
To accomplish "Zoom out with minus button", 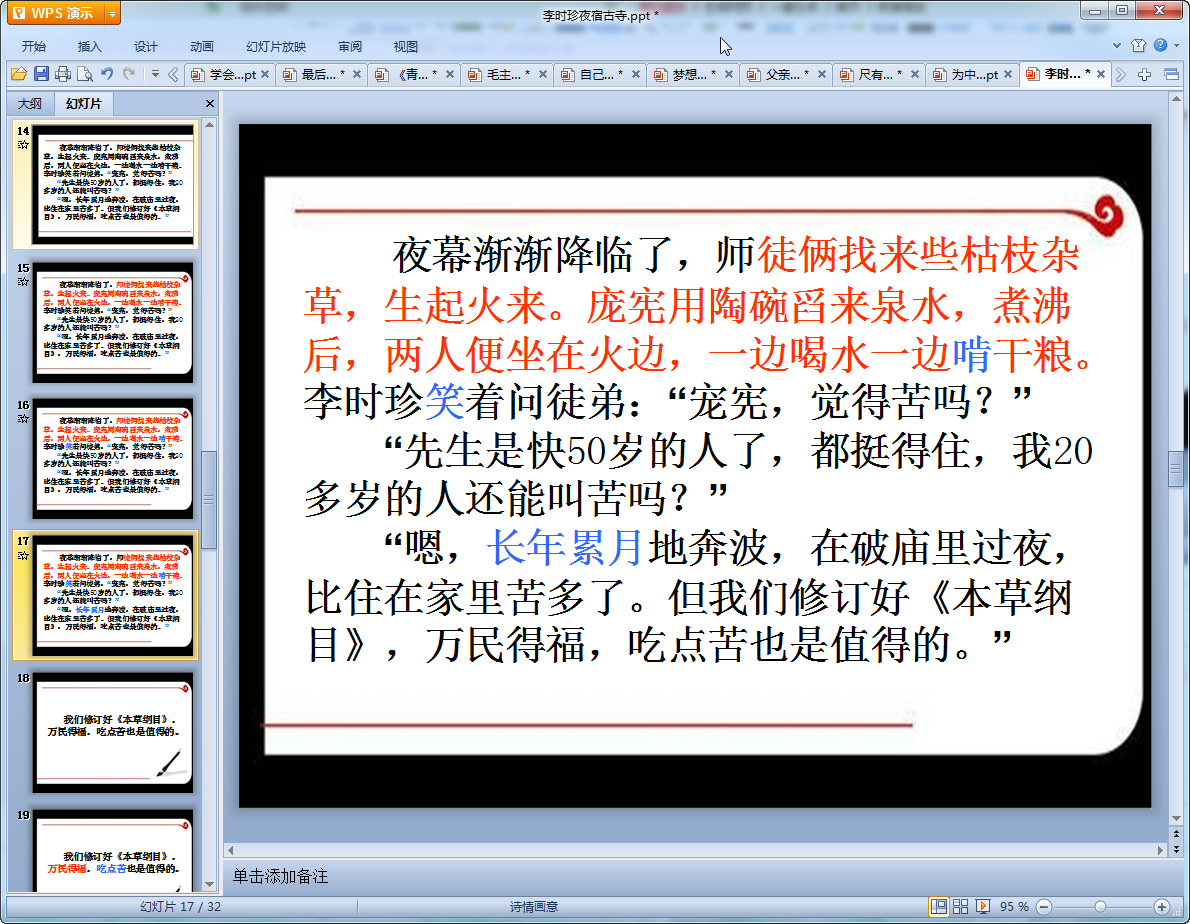I will point(1044,907).
